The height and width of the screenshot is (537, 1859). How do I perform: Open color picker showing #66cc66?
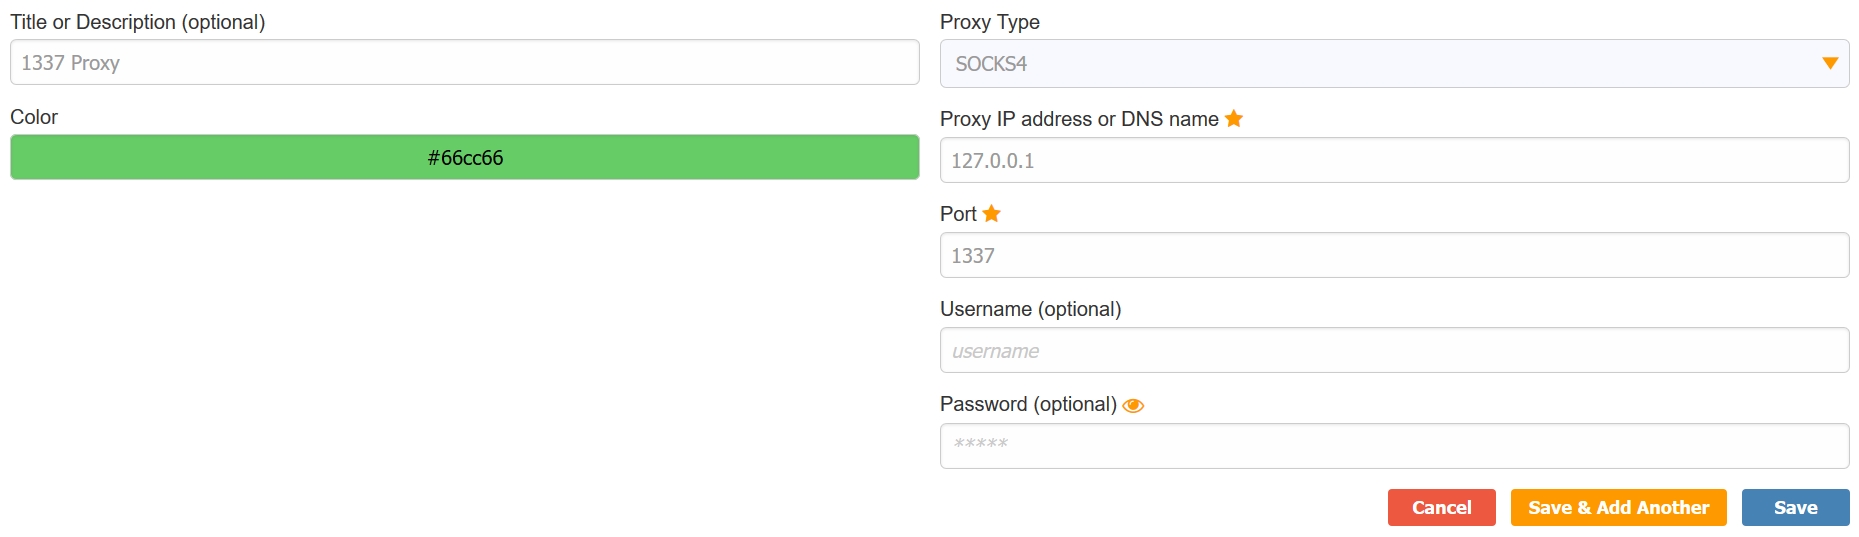[x=465, y=158]
